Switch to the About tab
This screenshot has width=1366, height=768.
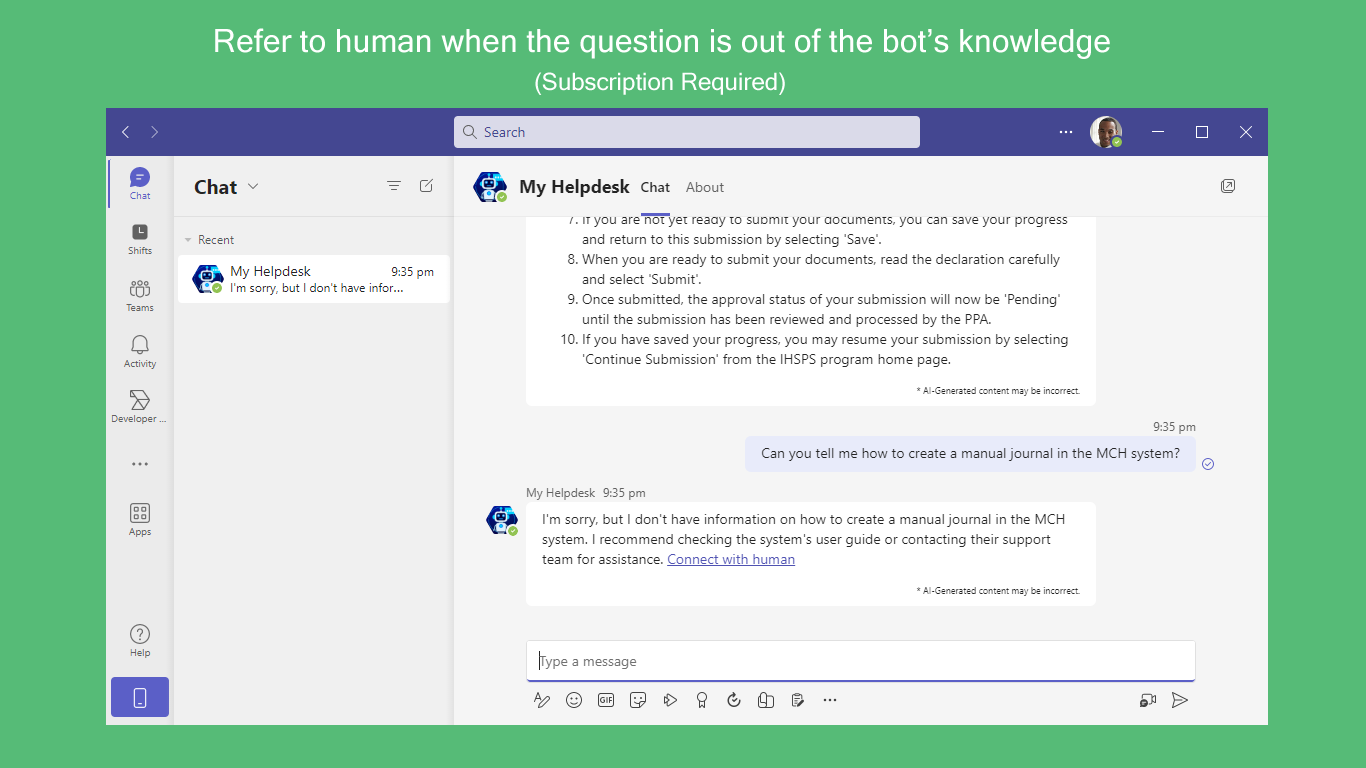pos(705,187)
